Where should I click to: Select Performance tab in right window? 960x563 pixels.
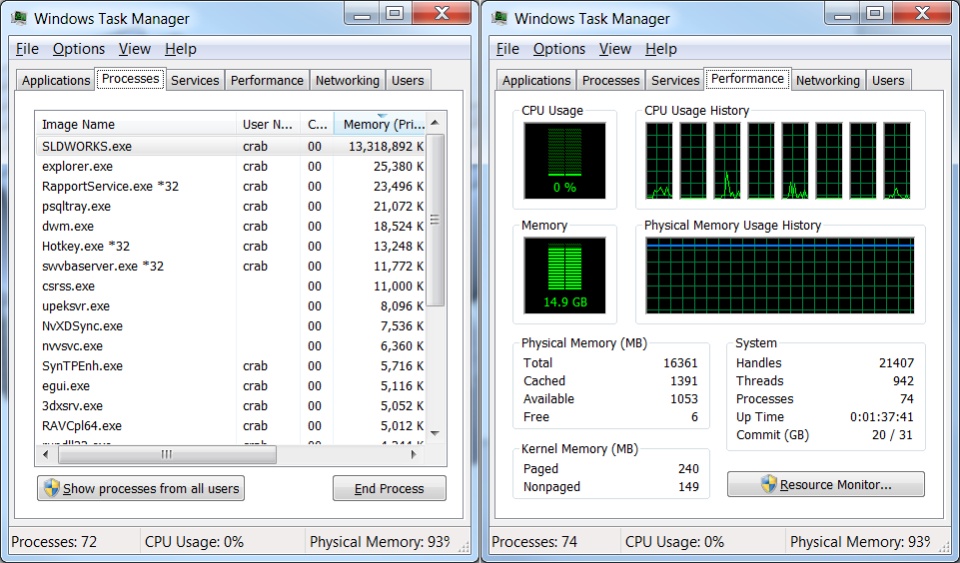pos(747,79)
